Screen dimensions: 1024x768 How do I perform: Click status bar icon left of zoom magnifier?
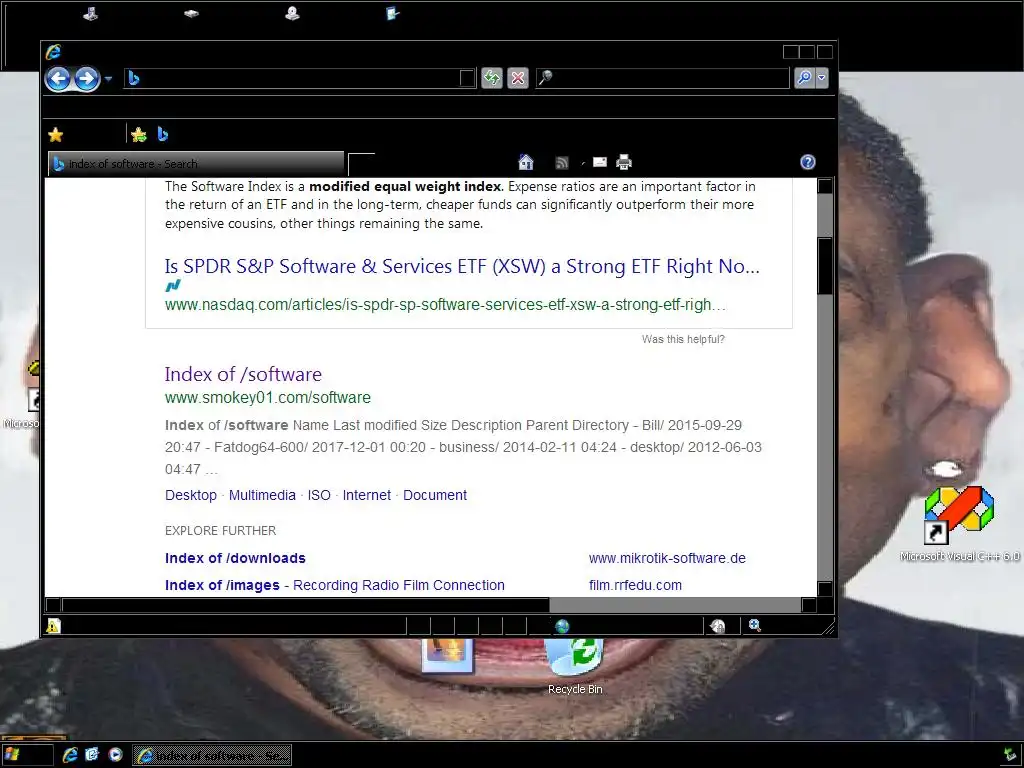coord(718,626)
